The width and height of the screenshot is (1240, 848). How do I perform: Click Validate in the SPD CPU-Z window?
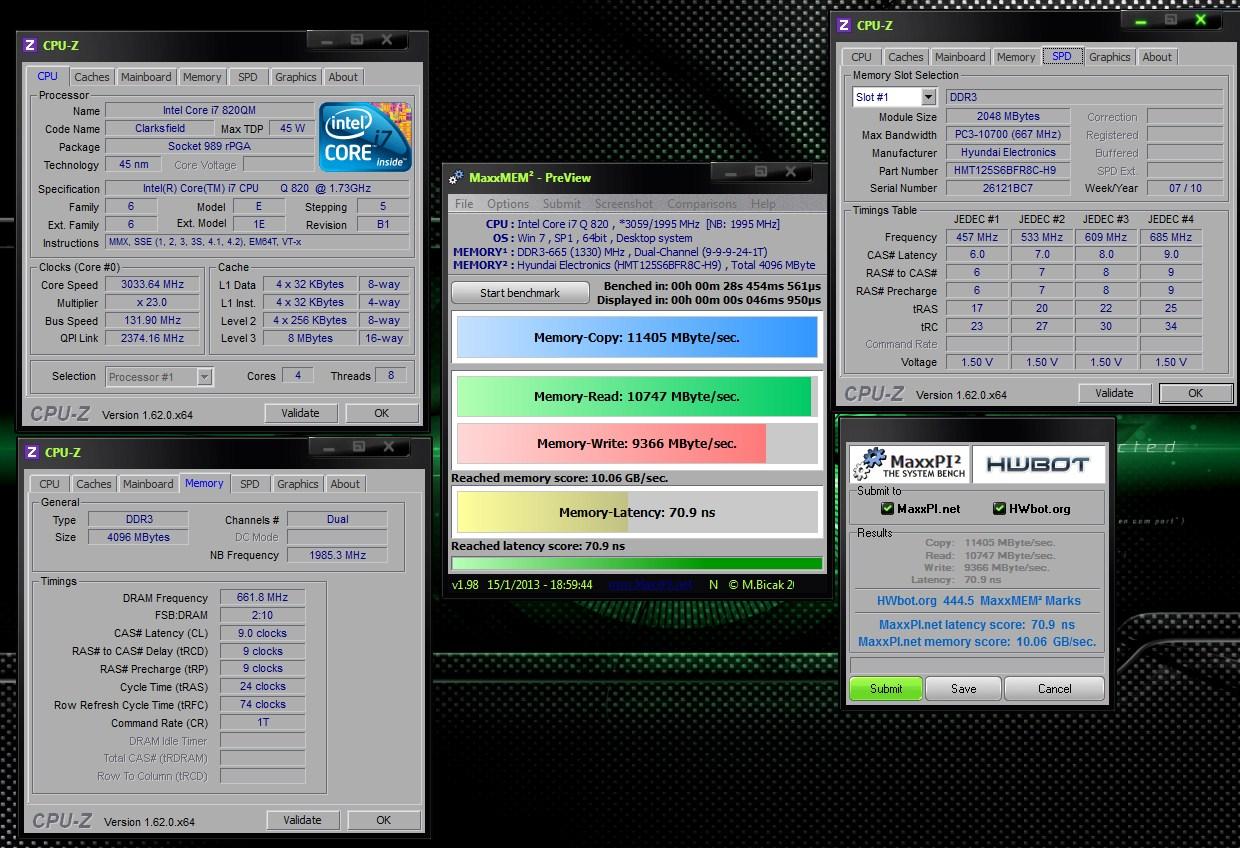(1114, 393)
